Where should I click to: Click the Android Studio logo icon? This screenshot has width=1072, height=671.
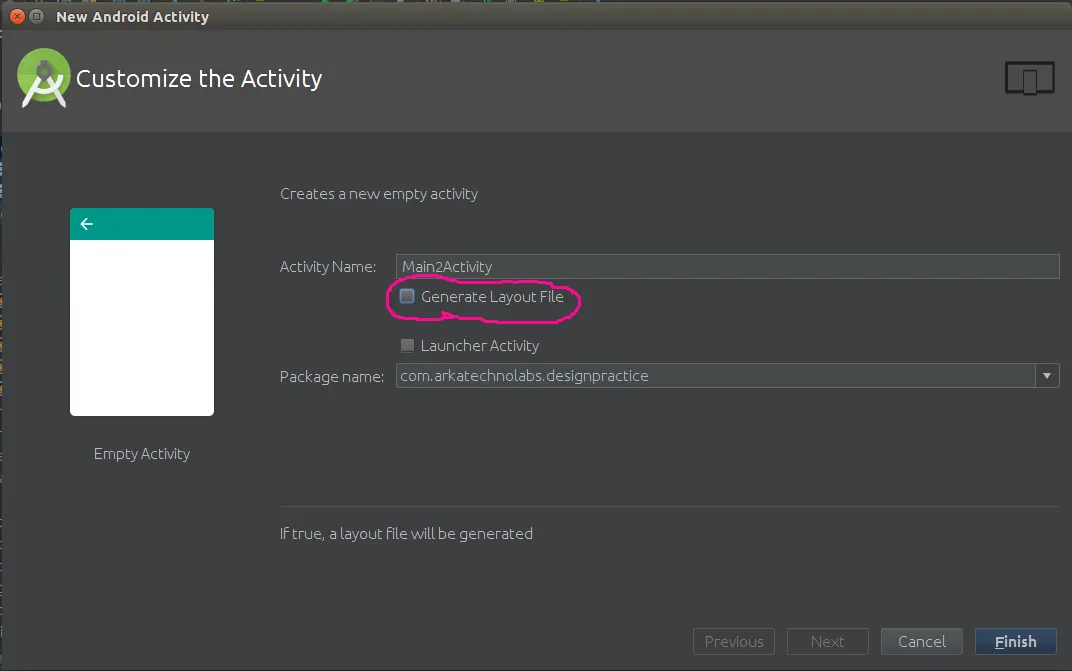(x=43, y=78)
